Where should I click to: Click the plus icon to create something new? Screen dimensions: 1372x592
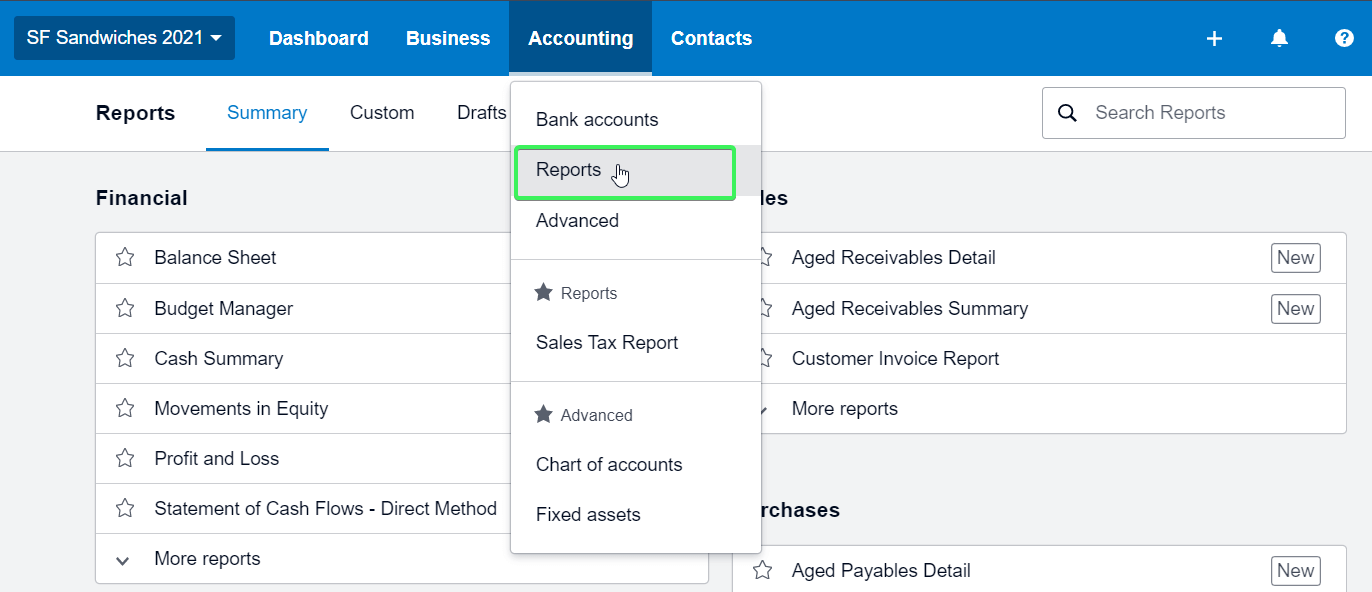coord(1214,38)
